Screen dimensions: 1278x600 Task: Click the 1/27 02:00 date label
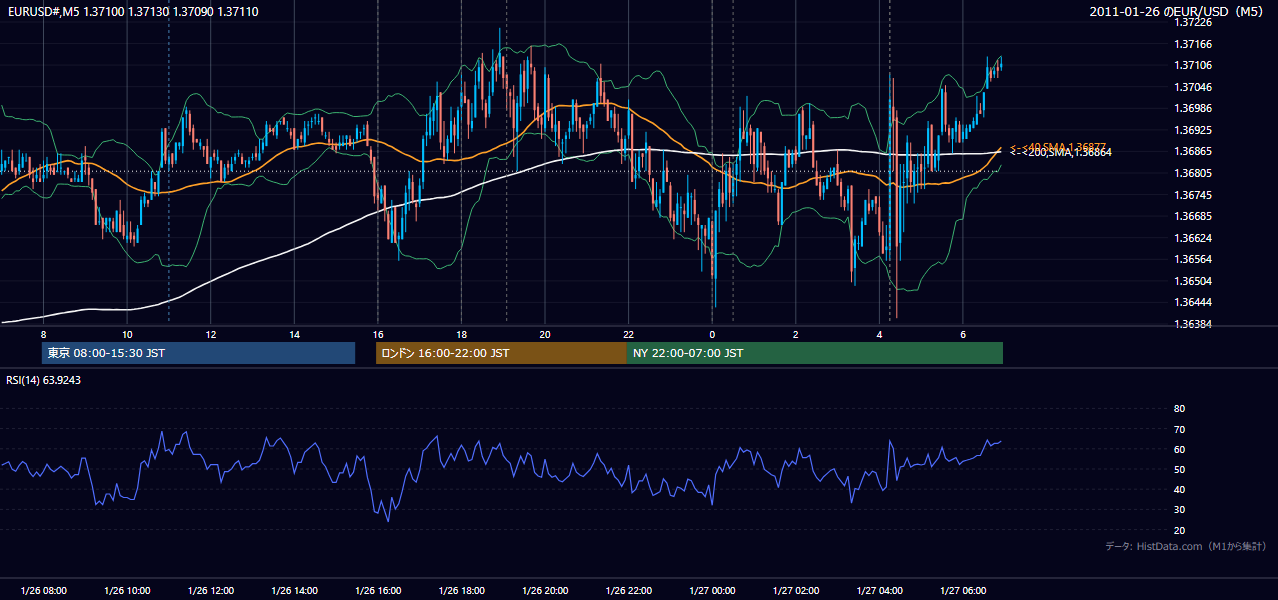tap(795, 590)
